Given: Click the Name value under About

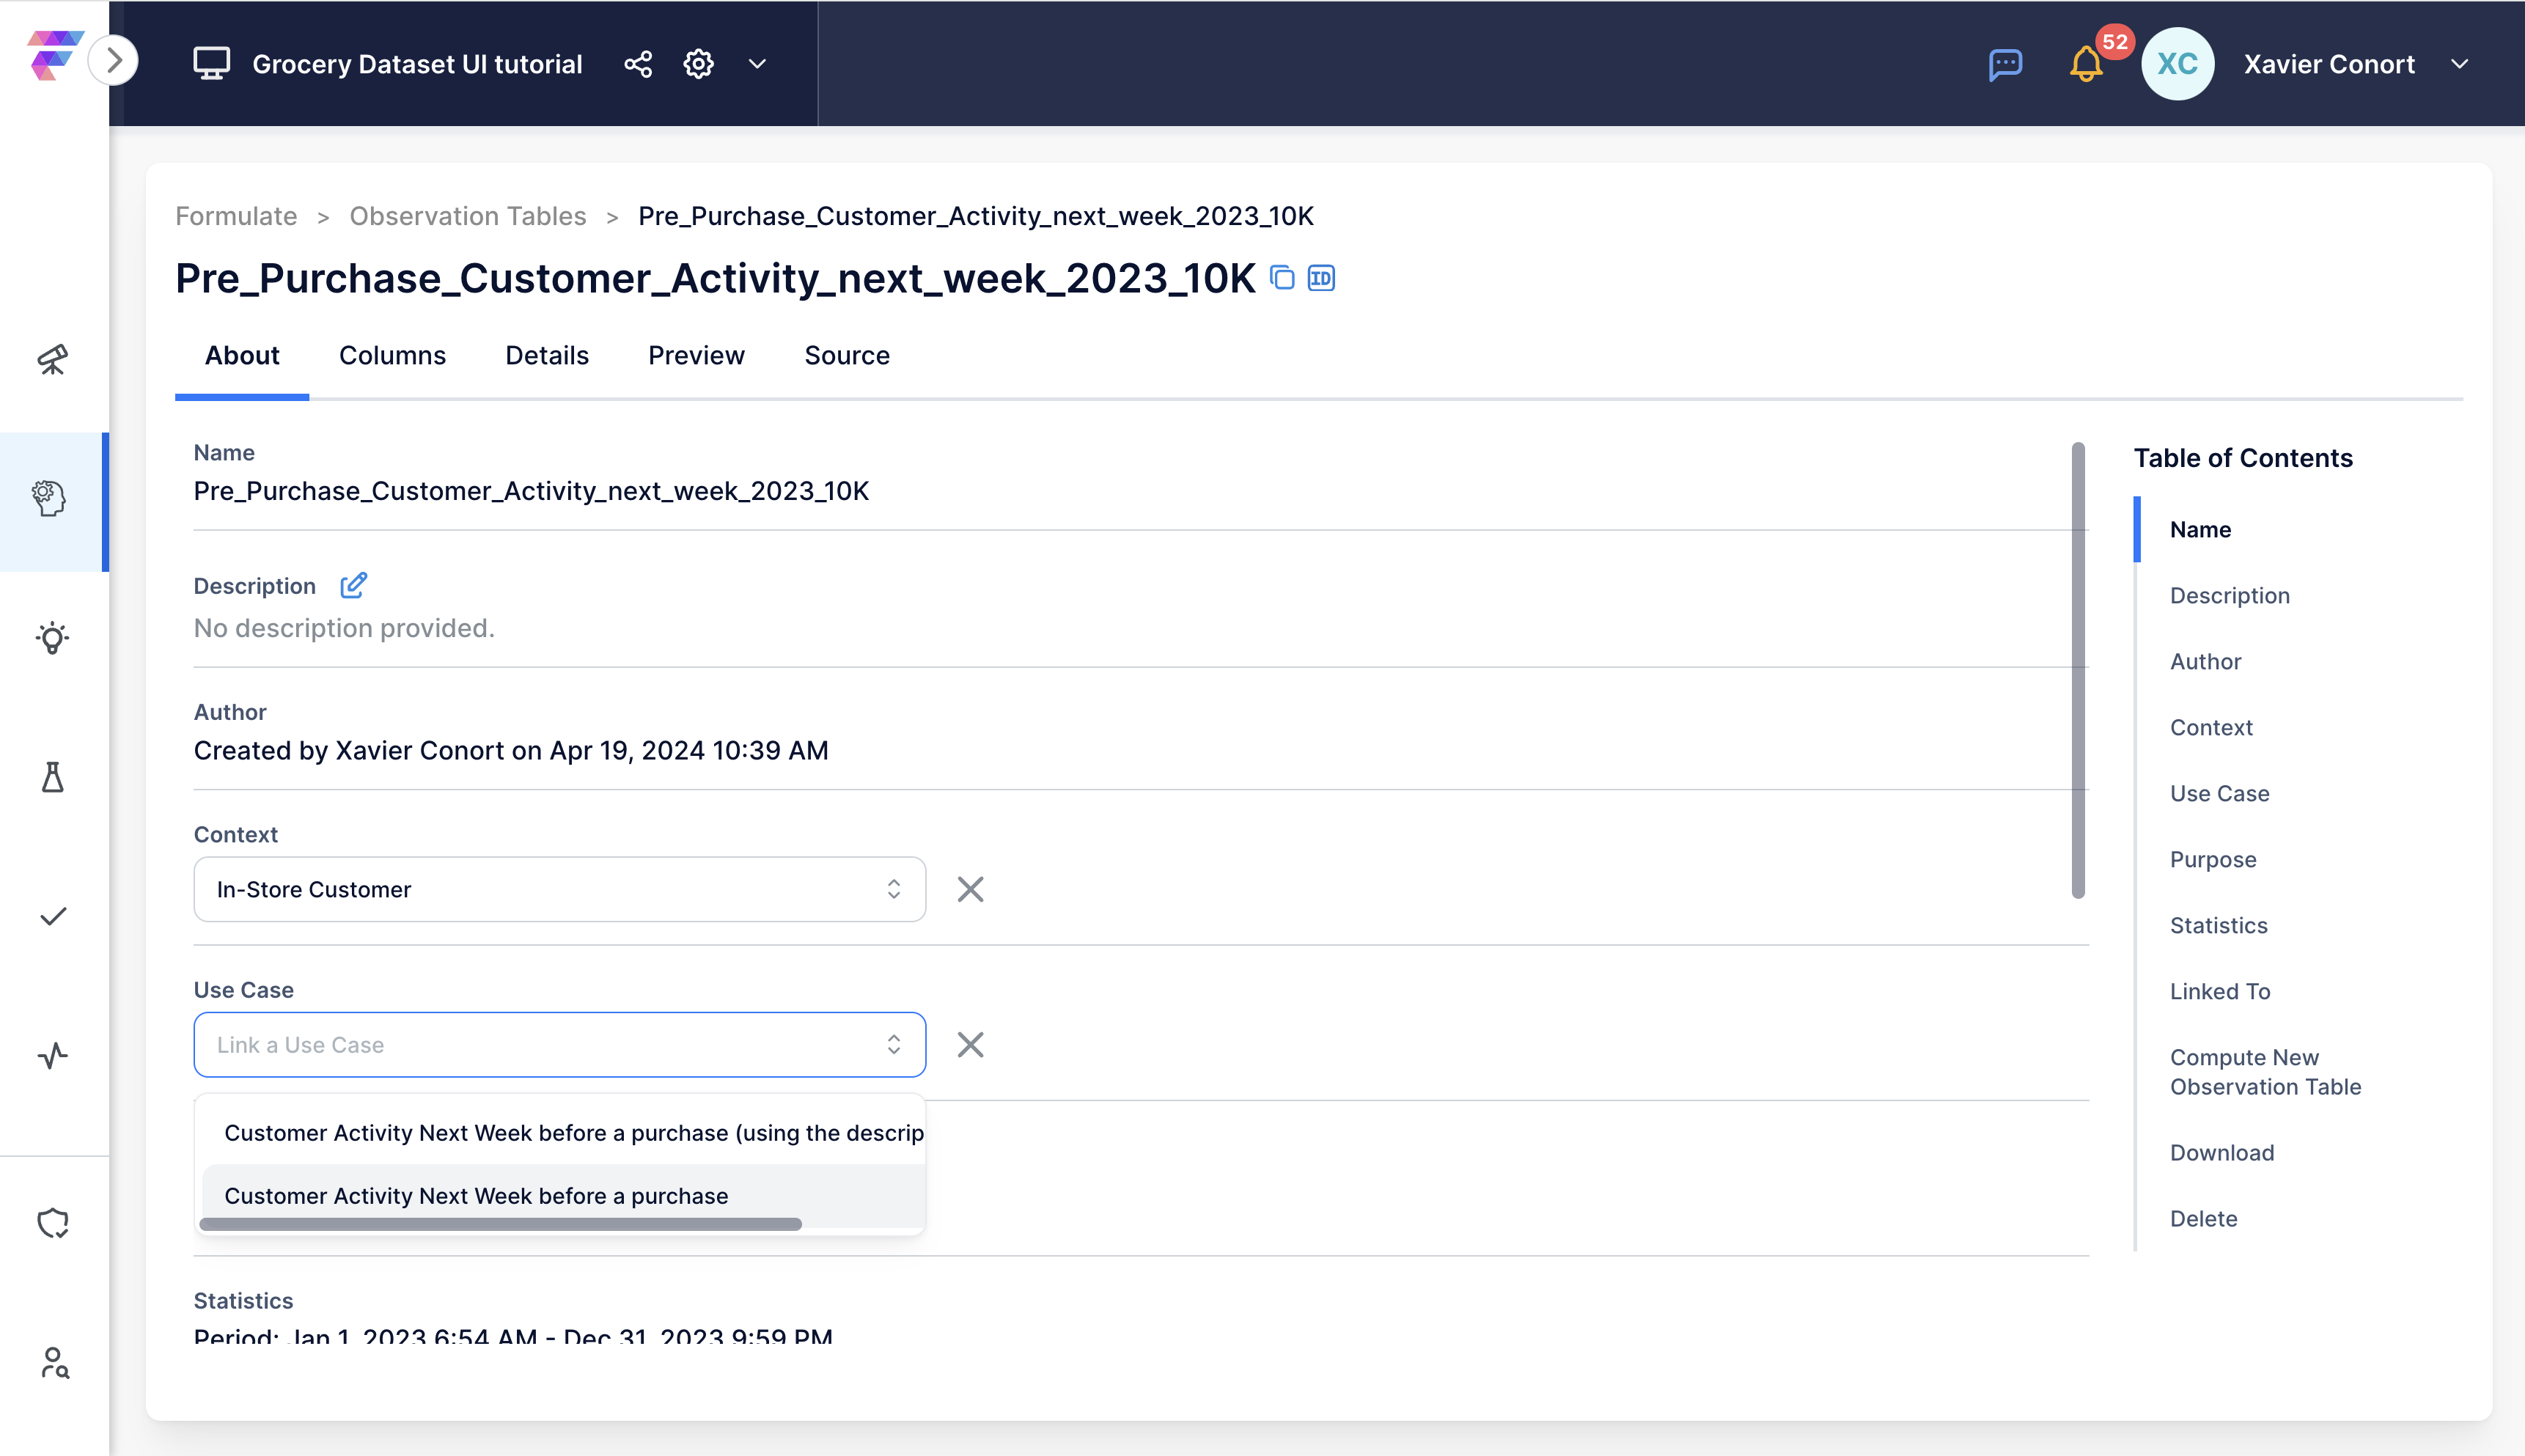Looking at the screenshot, I should tap(531, 491).
